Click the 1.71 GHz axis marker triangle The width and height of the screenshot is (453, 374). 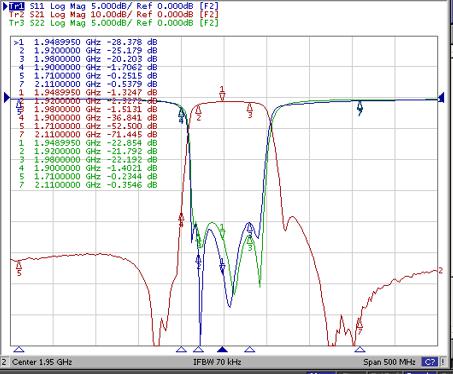click(19, 349)
